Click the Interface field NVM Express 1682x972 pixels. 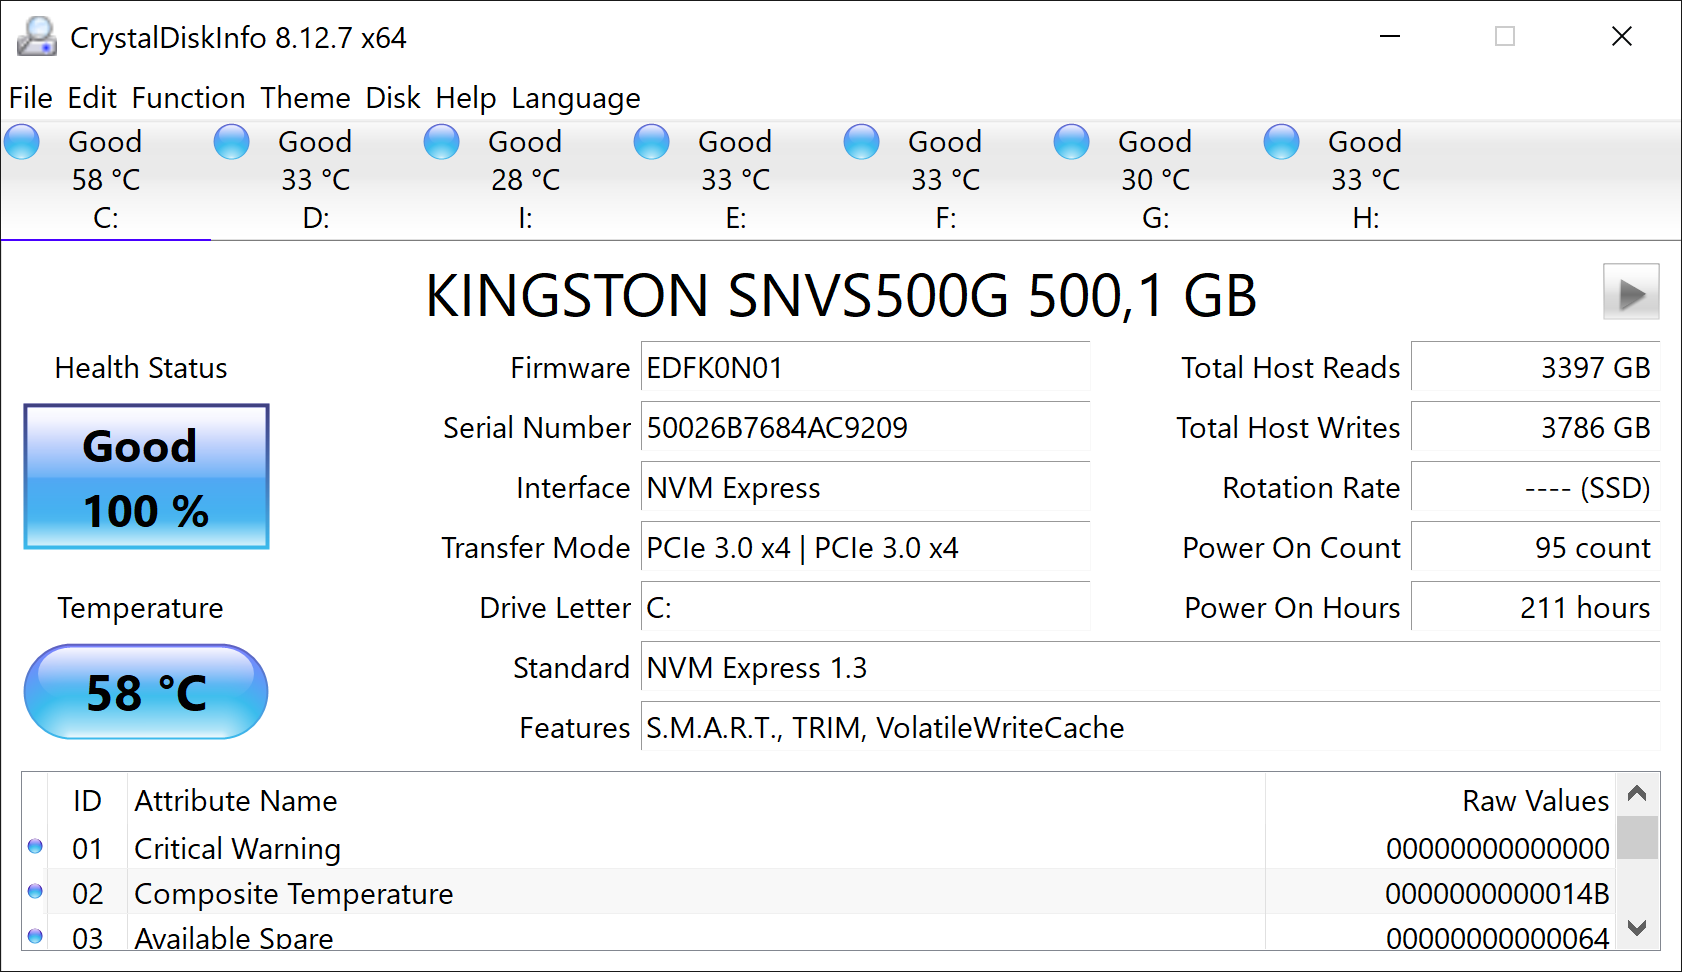(865, 487)
